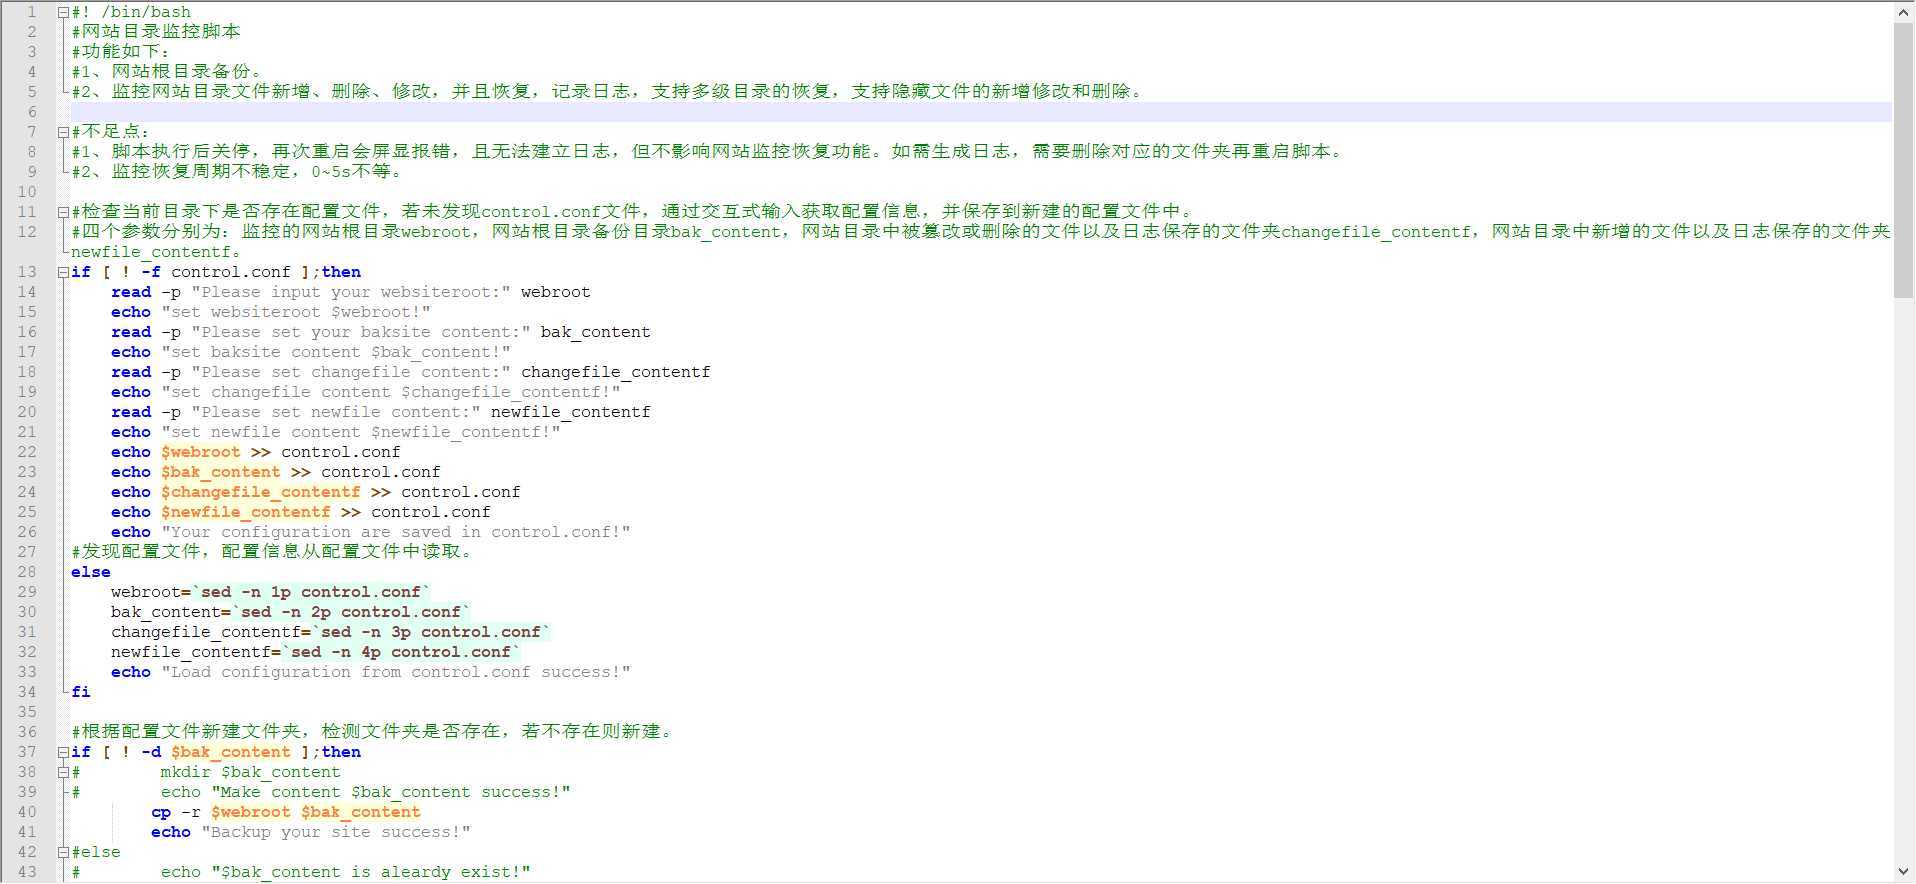This screenshot has width=1916, height=884.
Task: Click the string "Backup your site success!"
Action: tap(336, 832)
